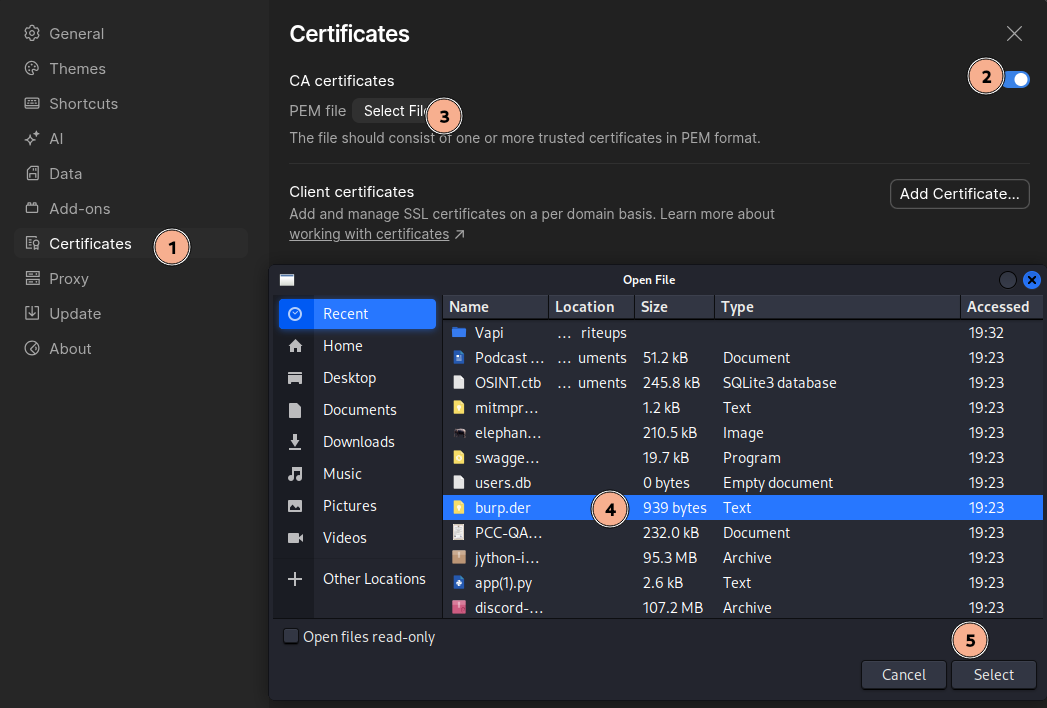The image size is (1047, 708).
Task: Switch to the Themes settings section
Action: tap(131, 68)
